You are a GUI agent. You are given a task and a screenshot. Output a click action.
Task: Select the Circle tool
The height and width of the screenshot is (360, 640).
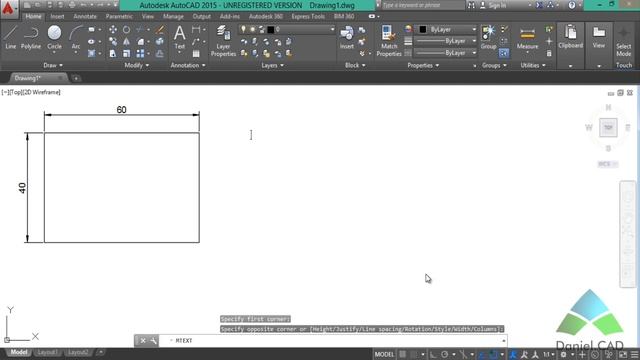[54, 38]
